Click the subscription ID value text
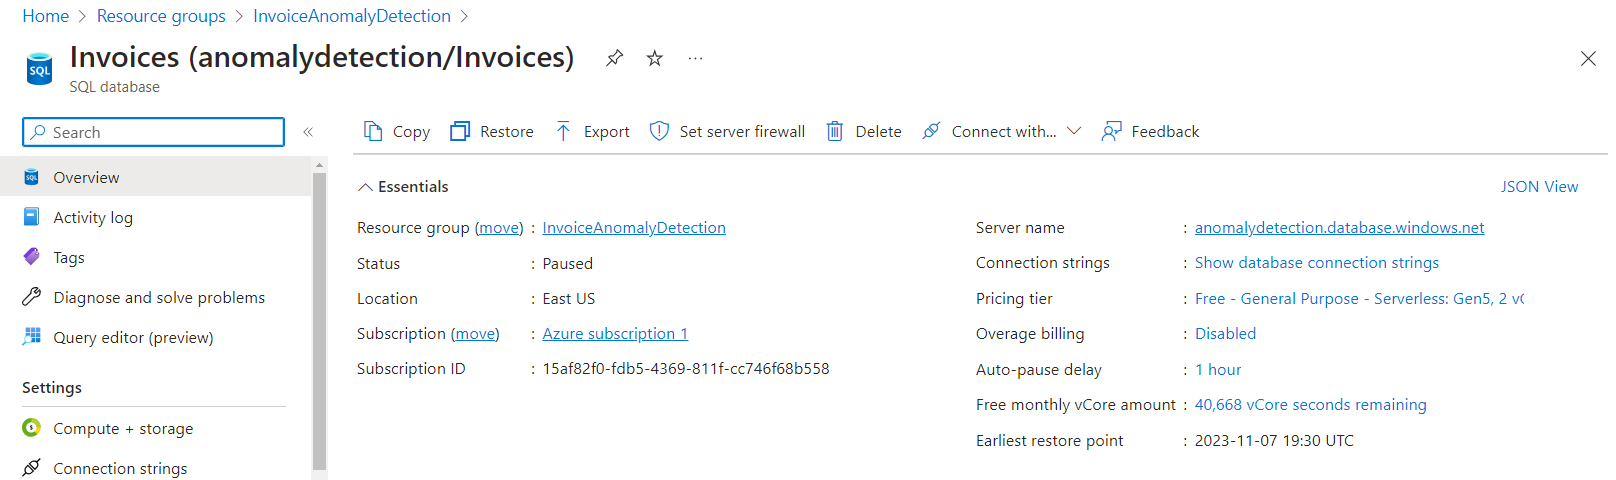This screenshot has width=1616, height=480. coord(686,369)
